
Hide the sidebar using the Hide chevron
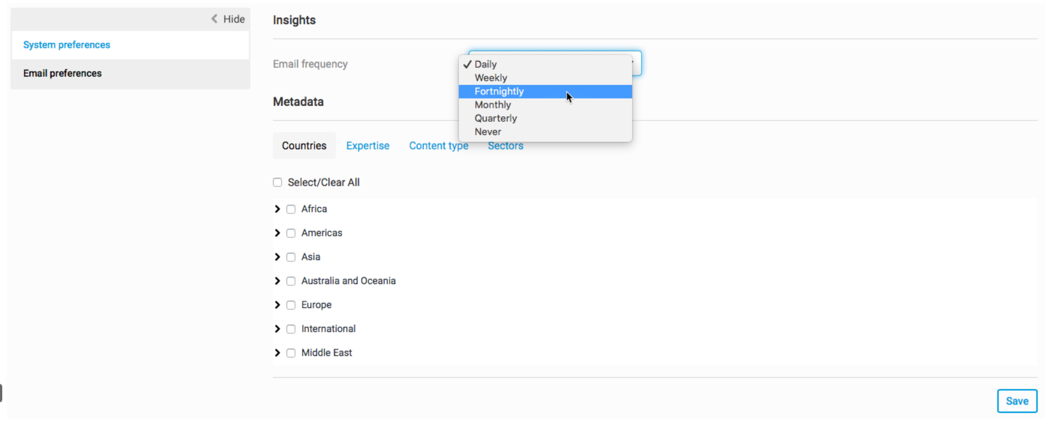[228, 19]
